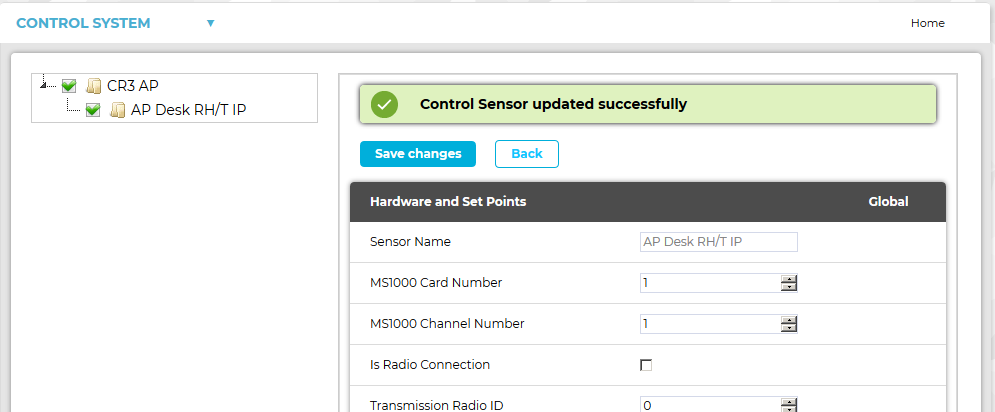995x412 pixels.
Task: Click the Back button
Action: pos(526,154)
